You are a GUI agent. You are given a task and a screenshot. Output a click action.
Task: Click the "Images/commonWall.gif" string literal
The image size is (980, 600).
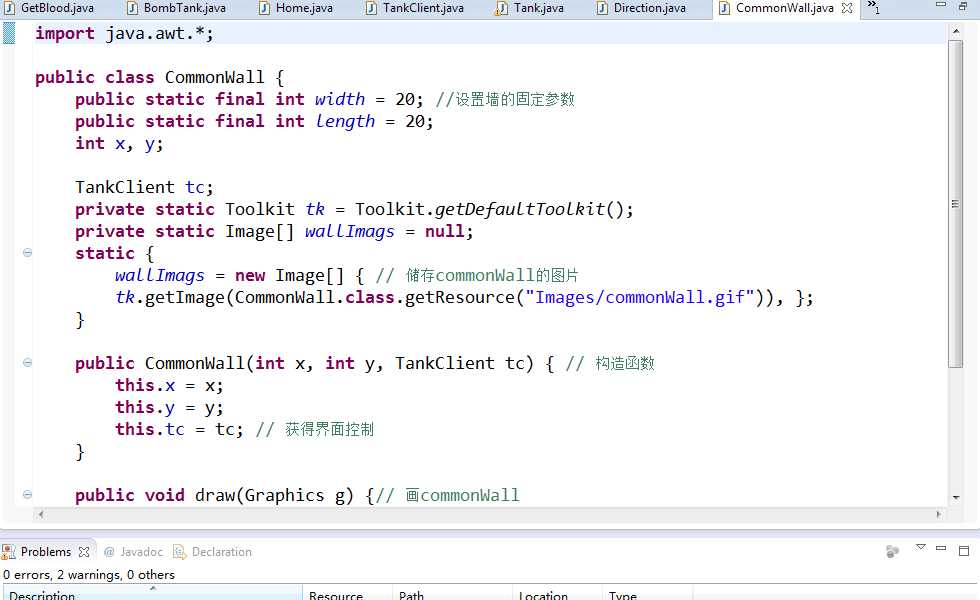click(639, 297)
